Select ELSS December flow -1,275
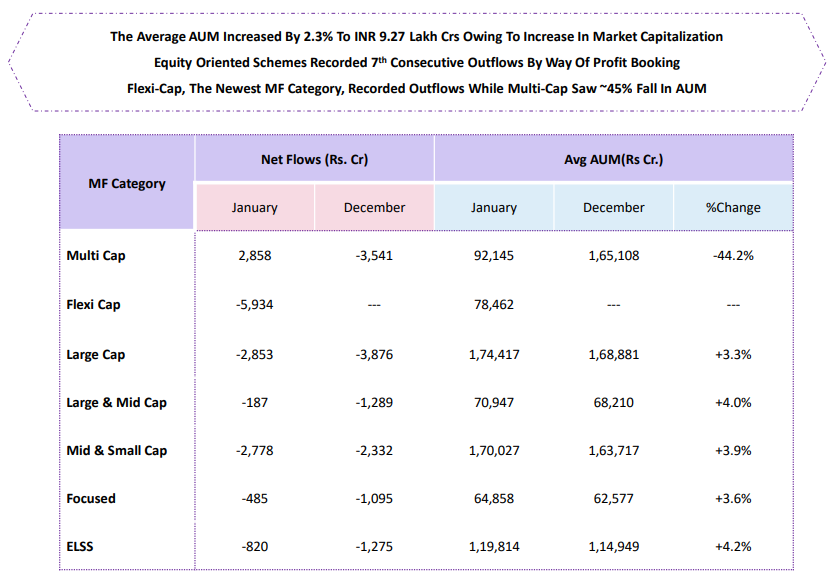 [x=374, y=547]
